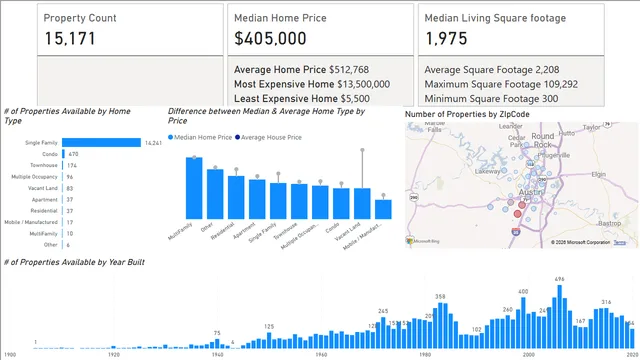Click the Bastrop label on the map
The width and height of the screenshot is (640, 360).
[609, 223]
